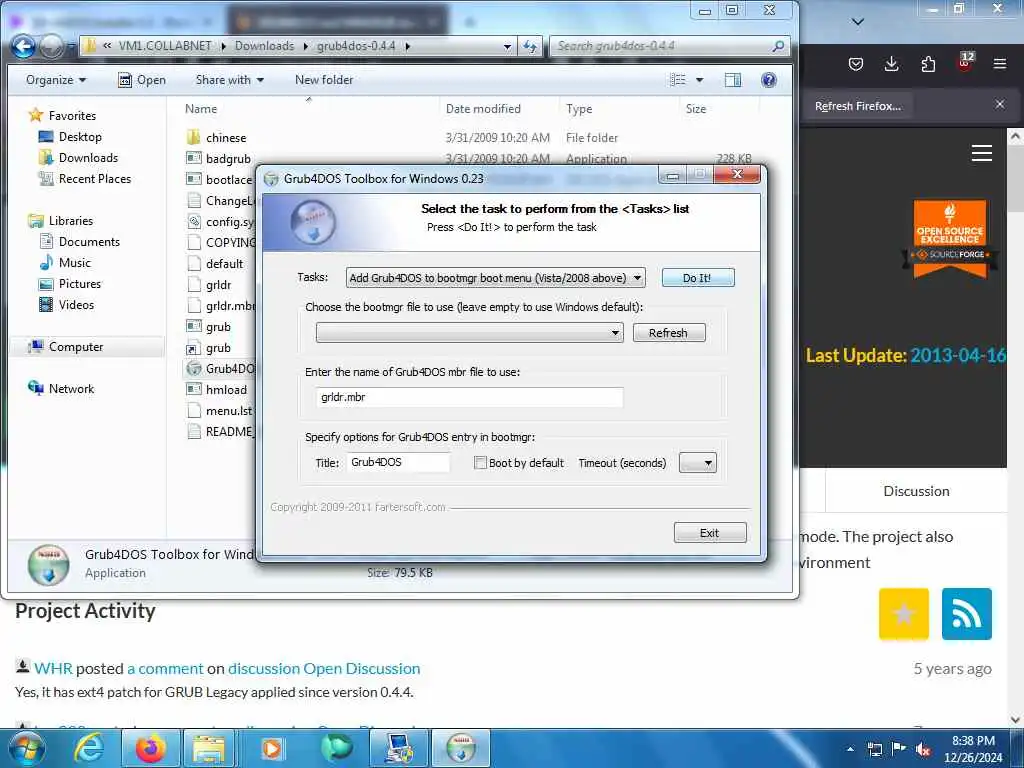The width and height of the screenshot is (1024, 768).
Task: Open the Firefox application menu
Action: tap(999, 63)
